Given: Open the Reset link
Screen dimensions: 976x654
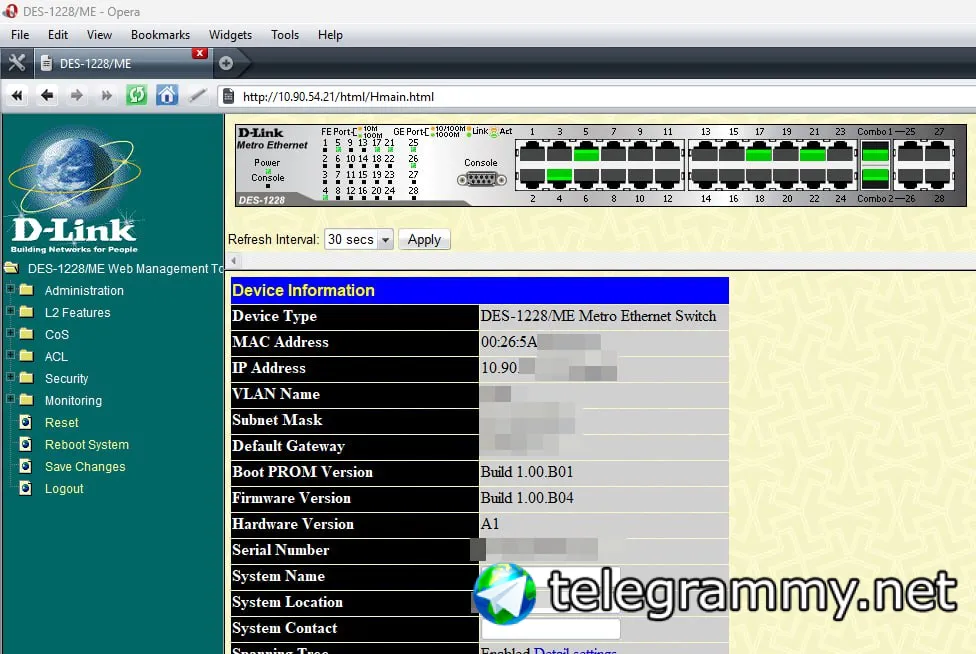Looking at the screenshot, I should (x=62, y=423).
